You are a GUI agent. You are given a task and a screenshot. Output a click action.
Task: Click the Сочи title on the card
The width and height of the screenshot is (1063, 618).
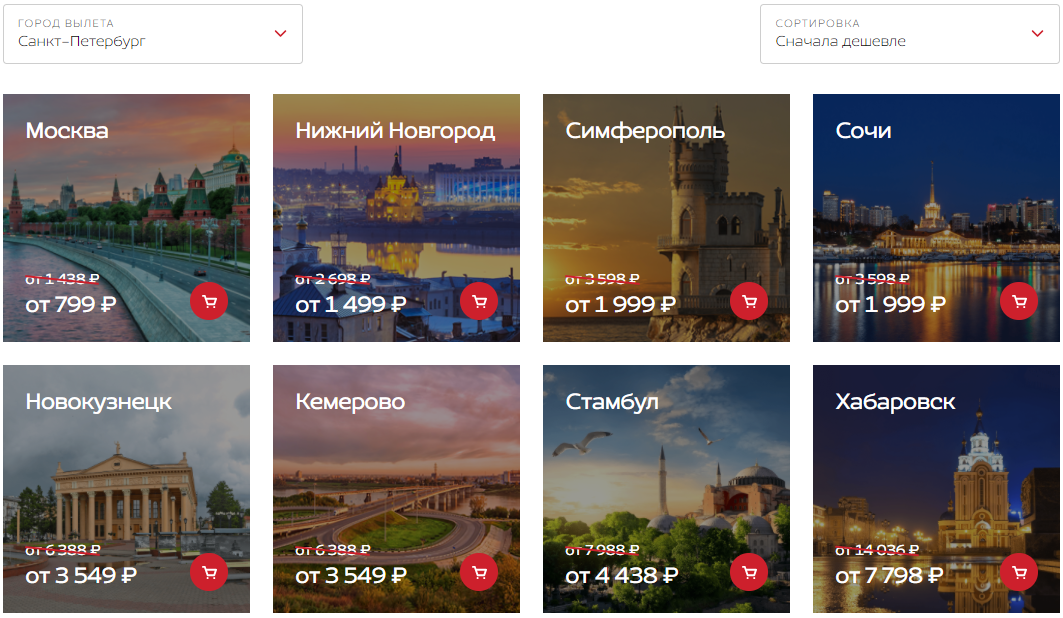863,130
